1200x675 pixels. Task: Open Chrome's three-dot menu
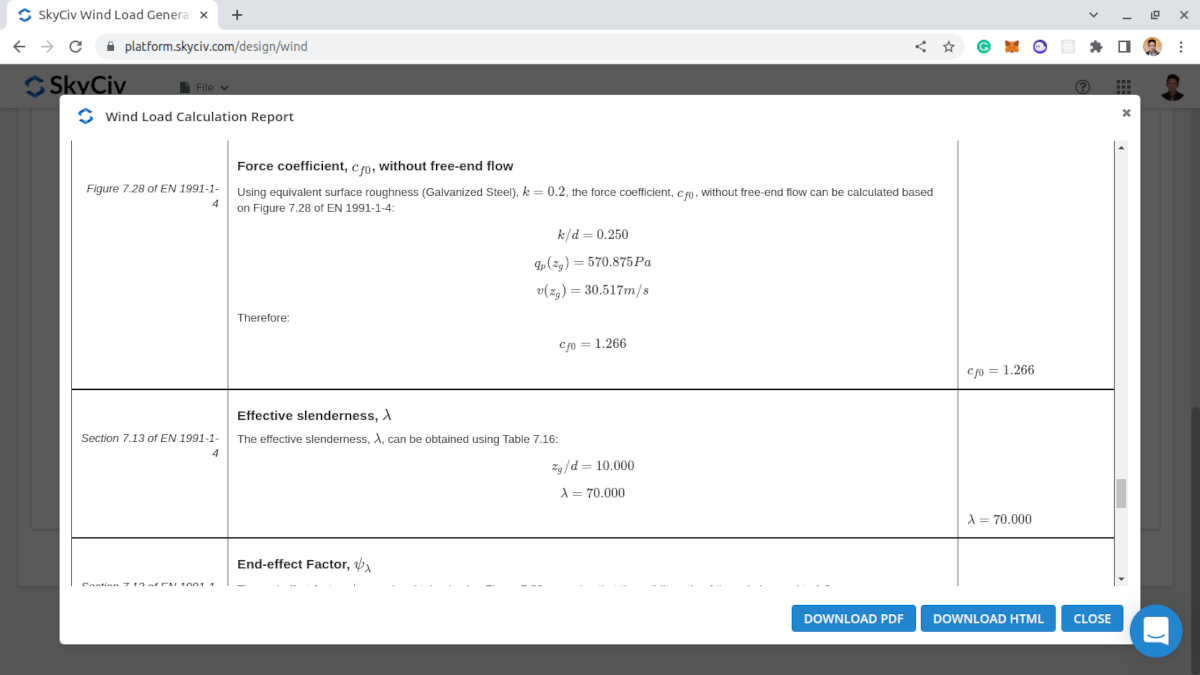[x=1180, y=46]
